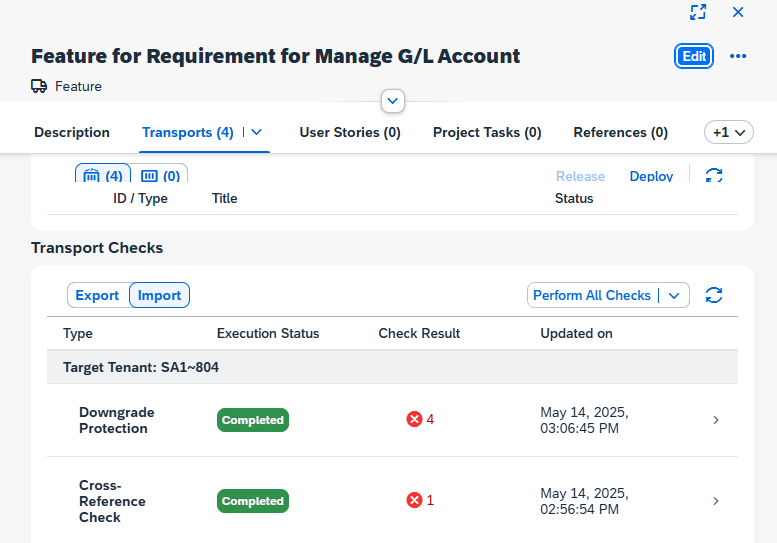Click the Status column header in transports

tap(574, 198)
